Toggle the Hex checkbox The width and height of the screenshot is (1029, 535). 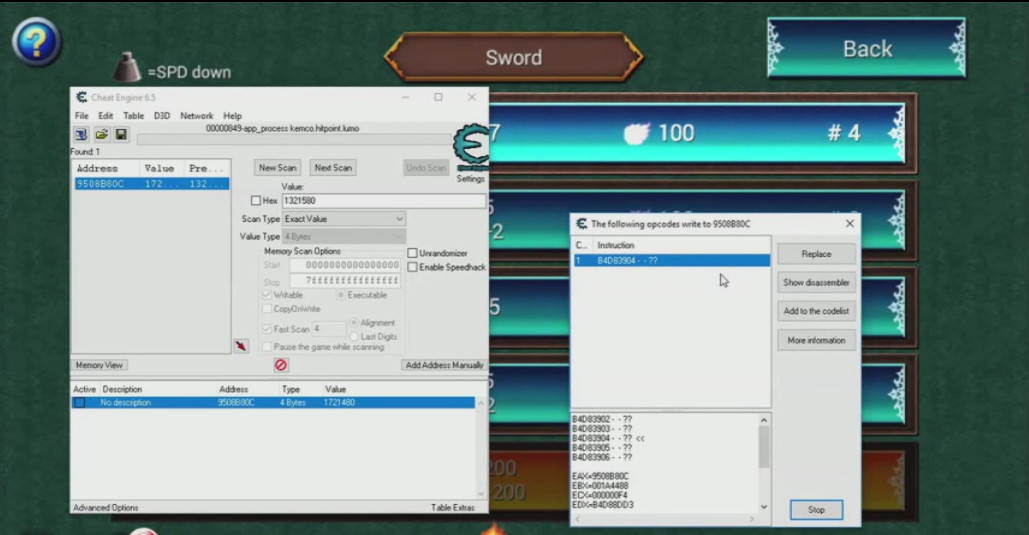pos(256,201)
